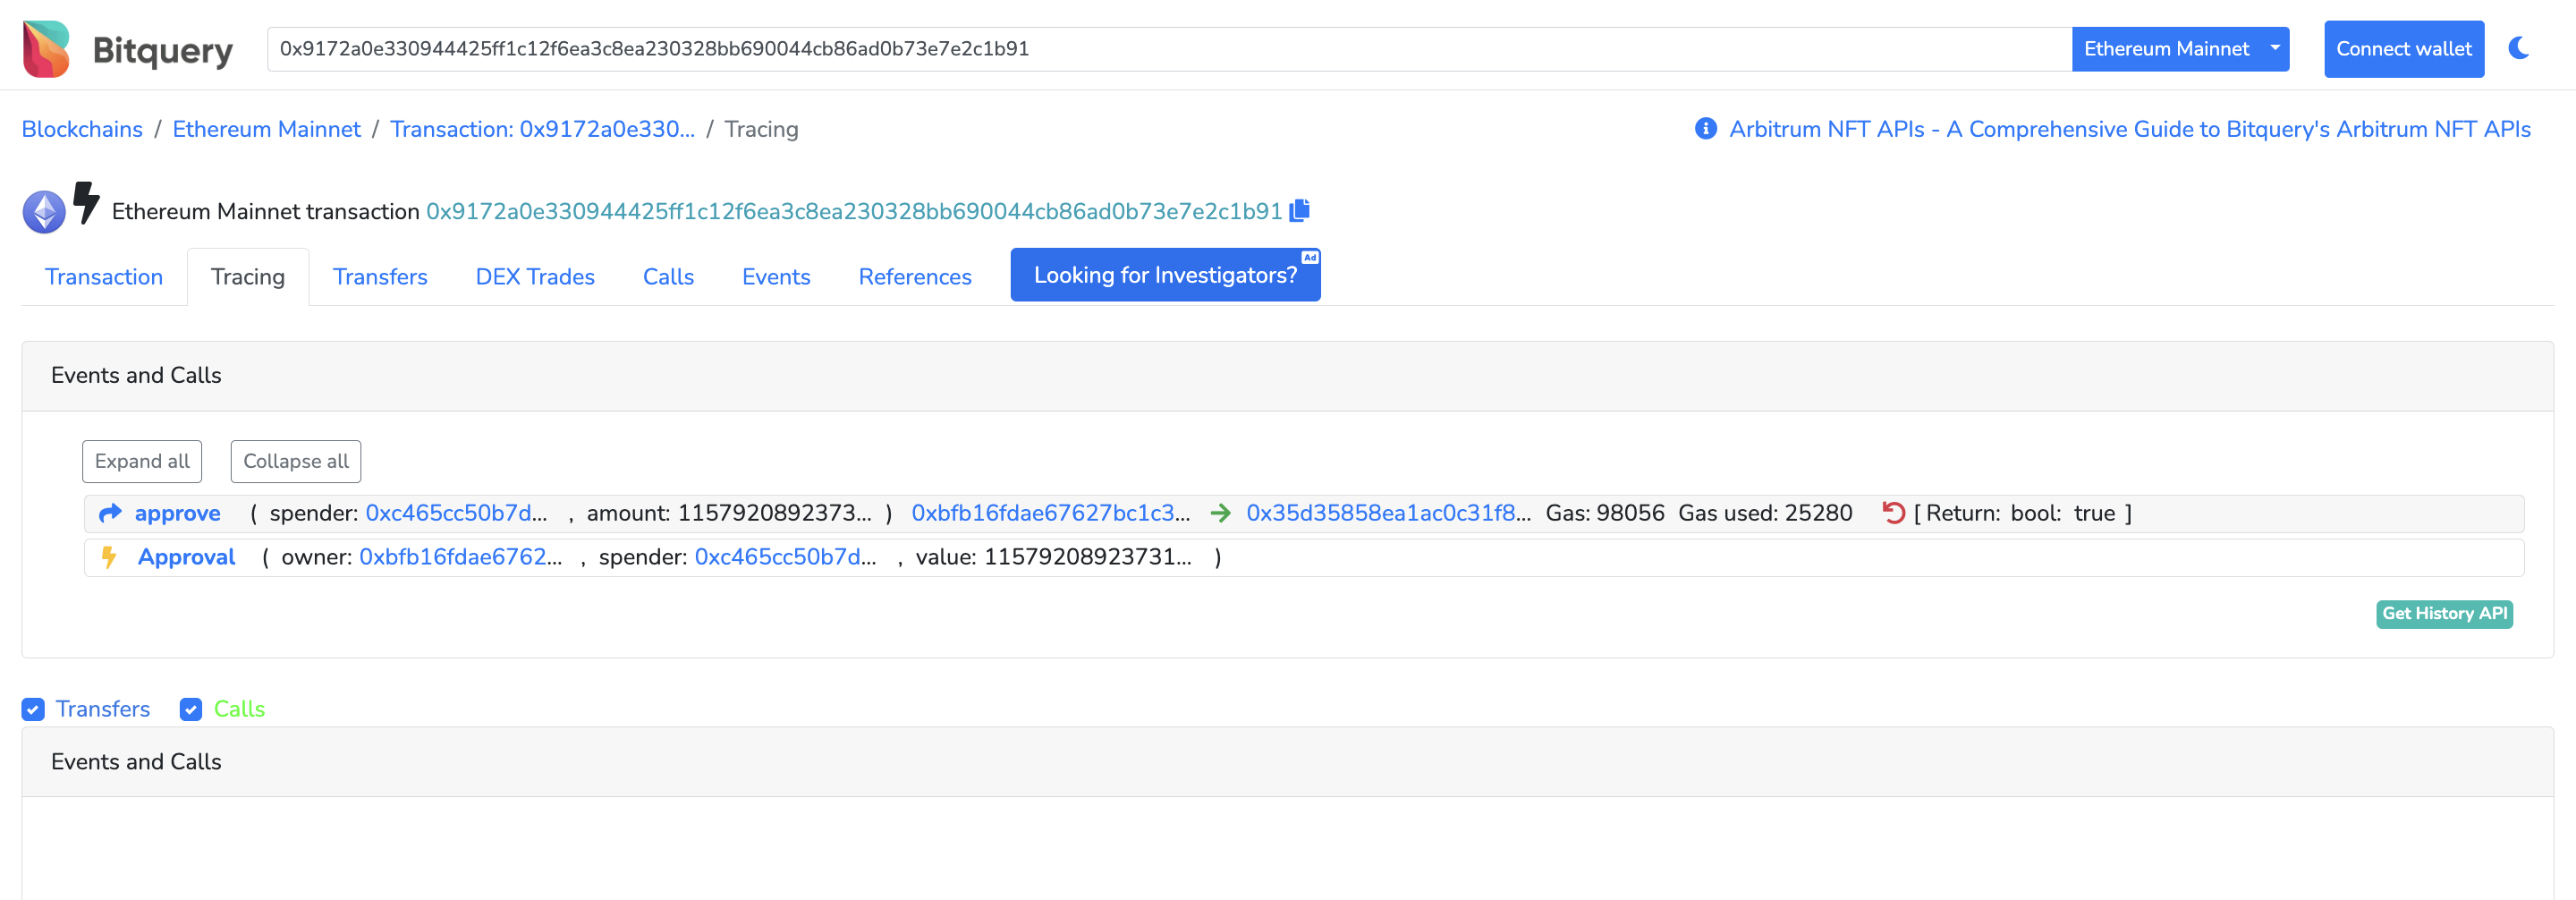The image size is (2576, 900).
Task: Click the blue info icon before Arbitrum NFT APIs
Action: [1706, 129]
